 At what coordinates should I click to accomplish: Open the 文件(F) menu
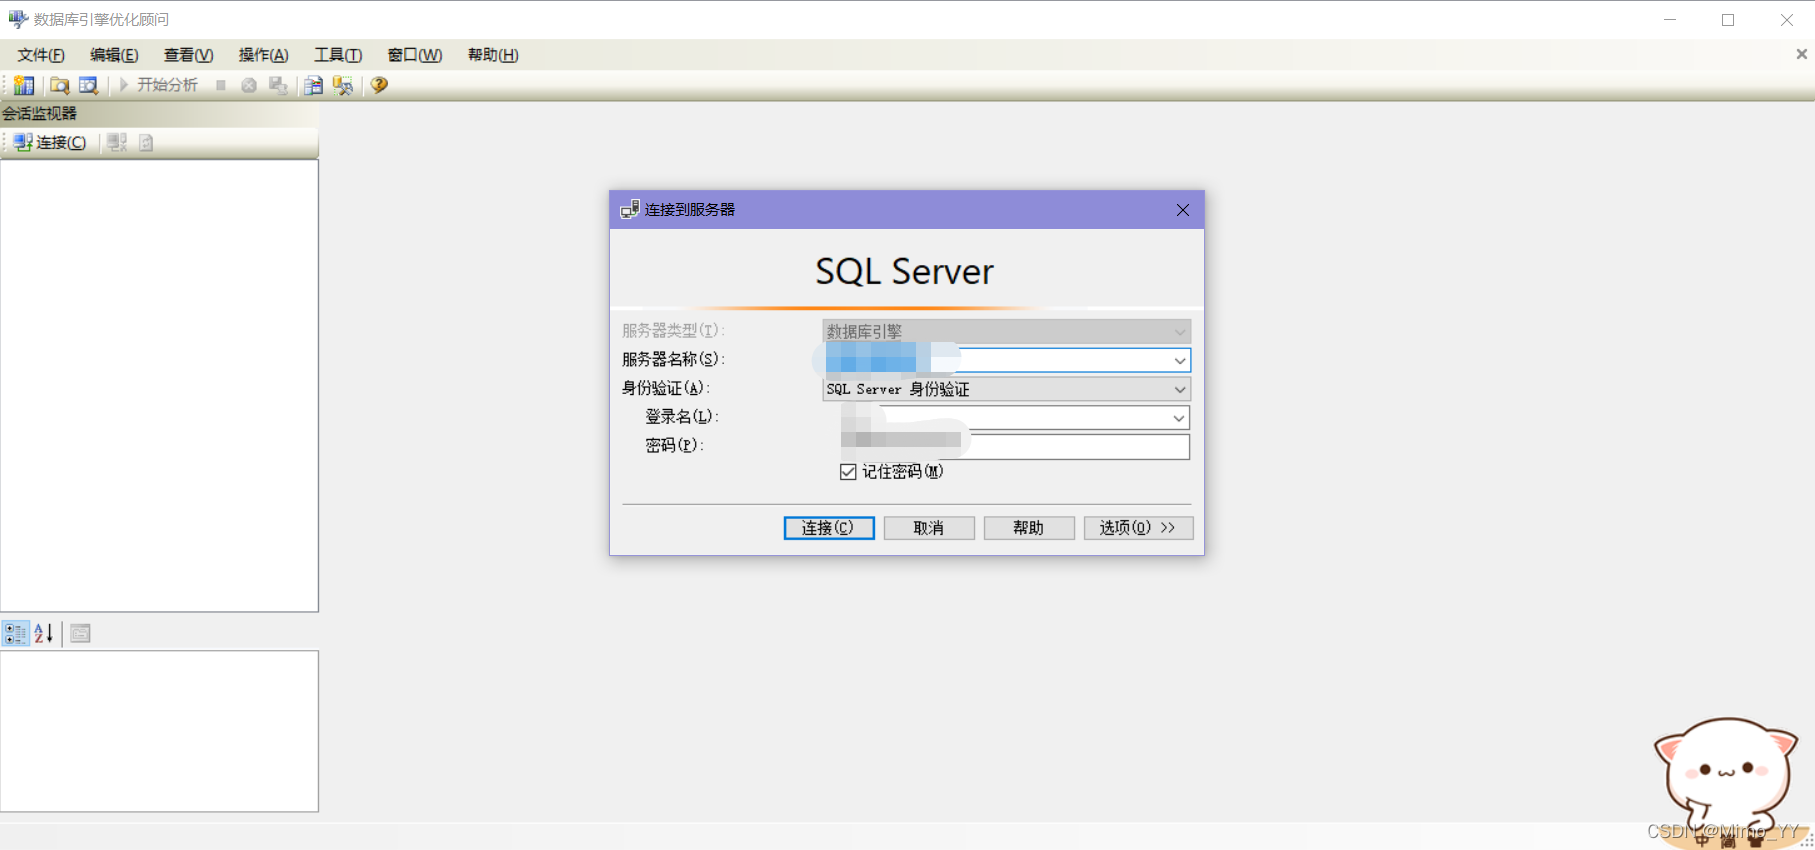tap(41, 55)
